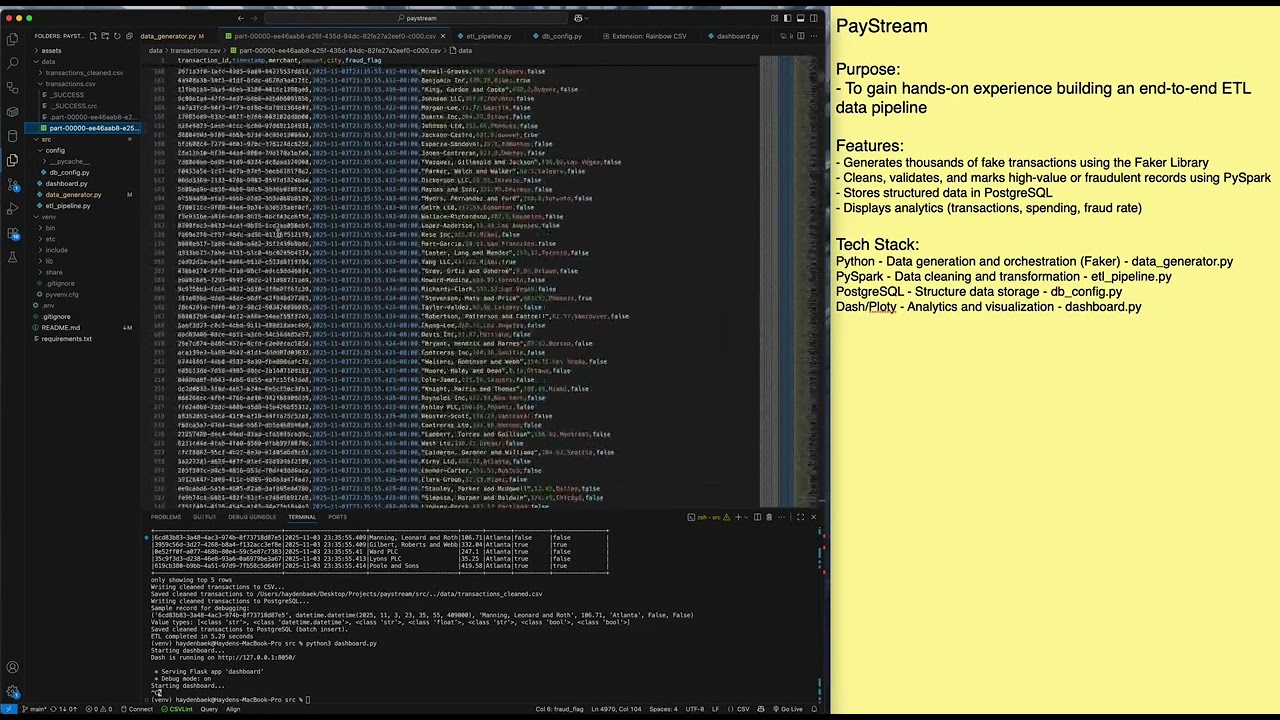The width and height of the screenshot is (1280, 720).
Task: Open the Search view in activity bar
Action: point(12,64)
